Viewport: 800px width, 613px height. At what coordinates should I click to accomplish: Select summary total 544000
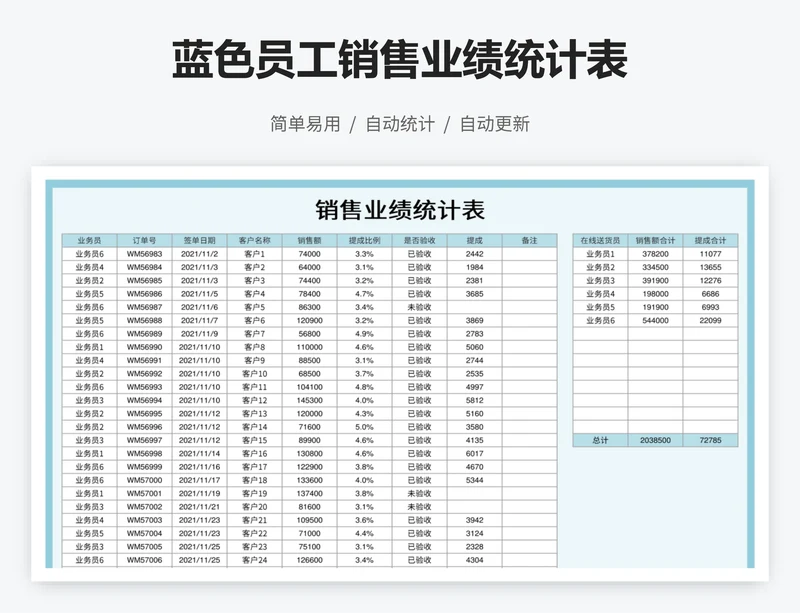[x=655, y=320]
